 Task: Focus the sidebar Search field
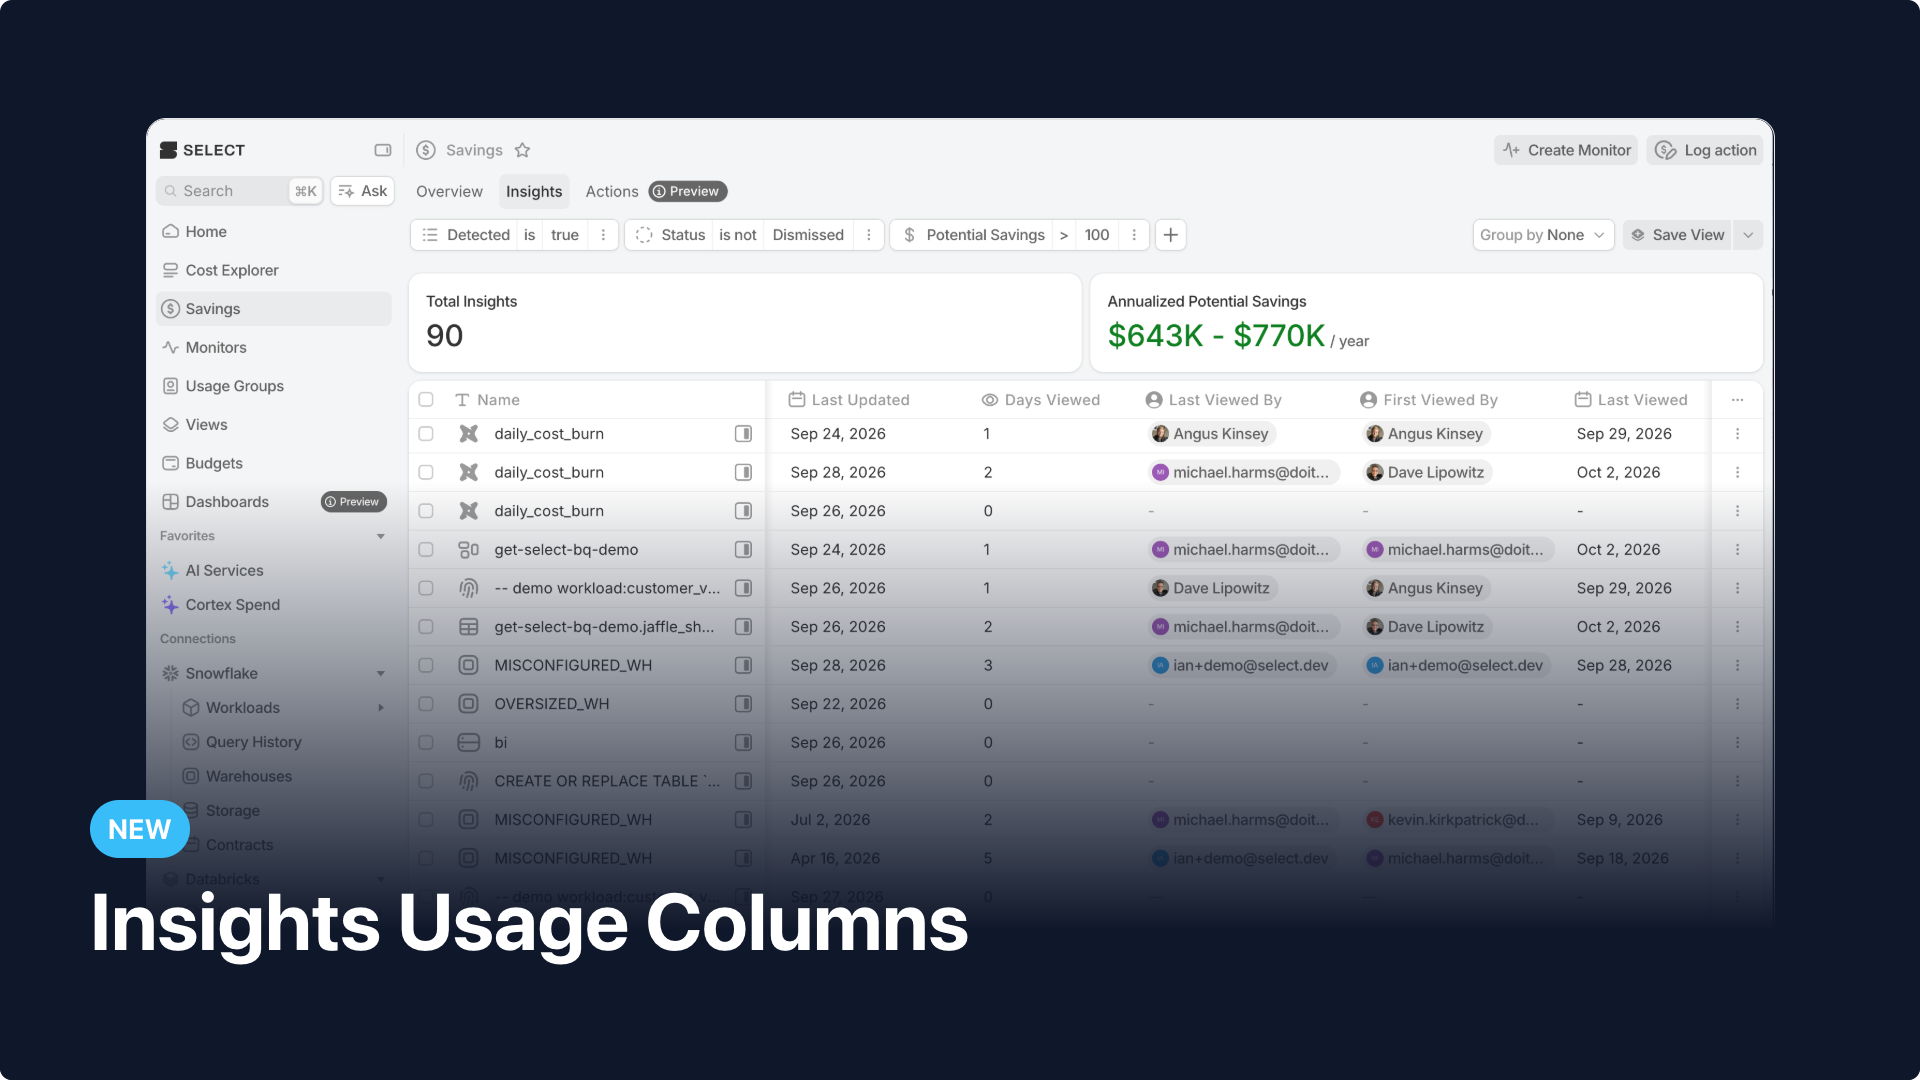pos(240,191)
